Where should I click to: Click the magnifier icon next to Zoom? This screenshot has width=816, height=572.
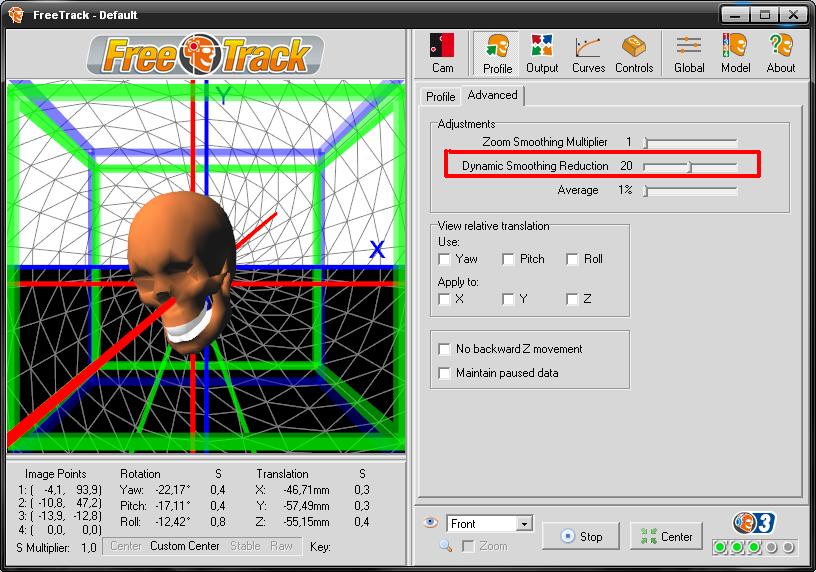(x=445, y=545)
